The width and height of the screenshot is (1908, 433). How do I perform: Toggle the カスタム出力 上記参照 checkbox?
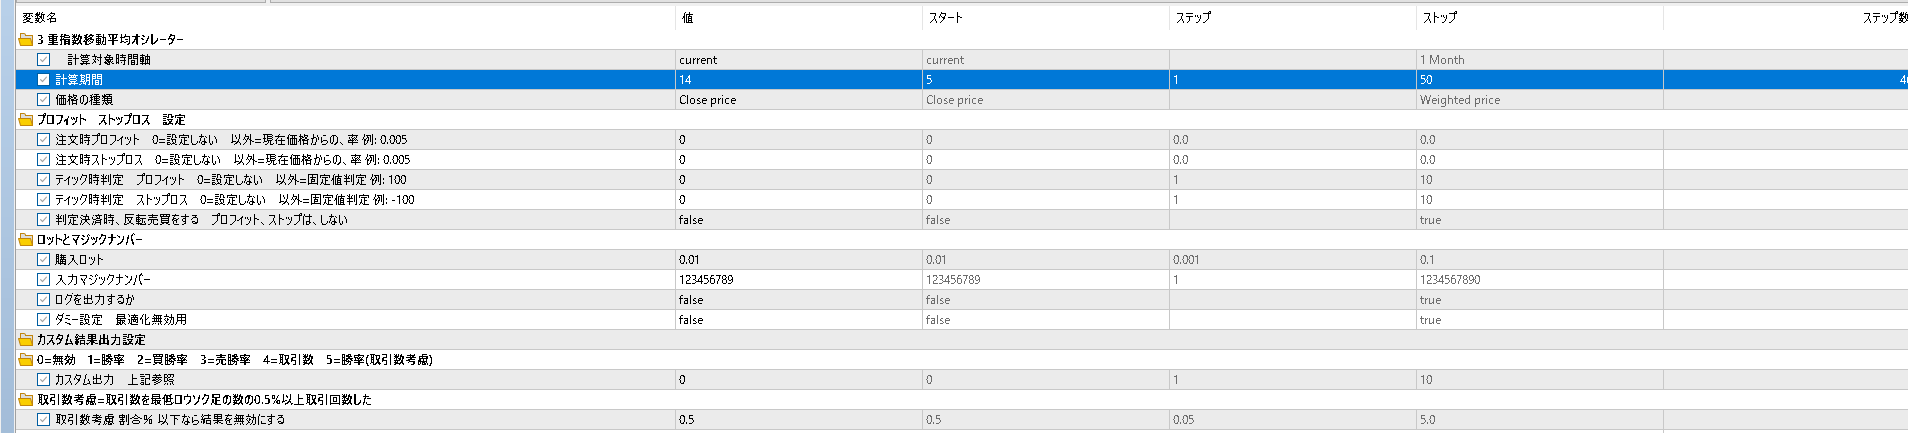coord(44,380)
